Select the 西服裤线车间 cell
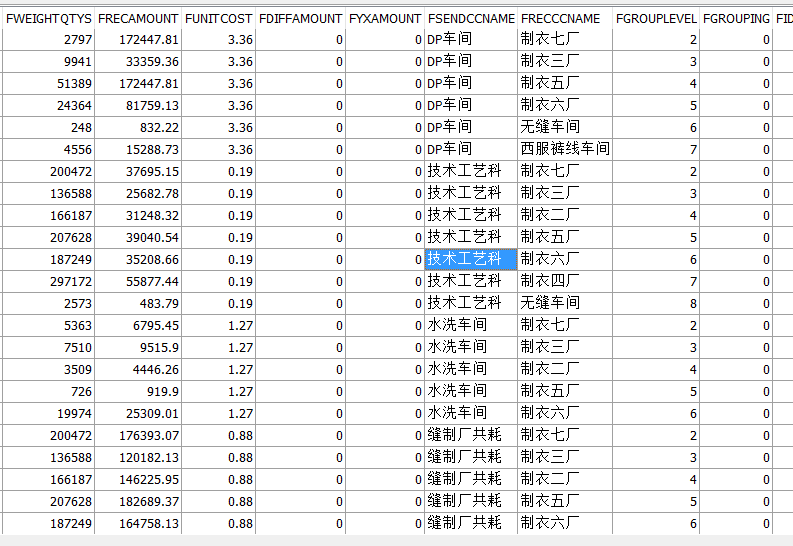Screen dimensions: 793x546 click(x=565, y=150)
